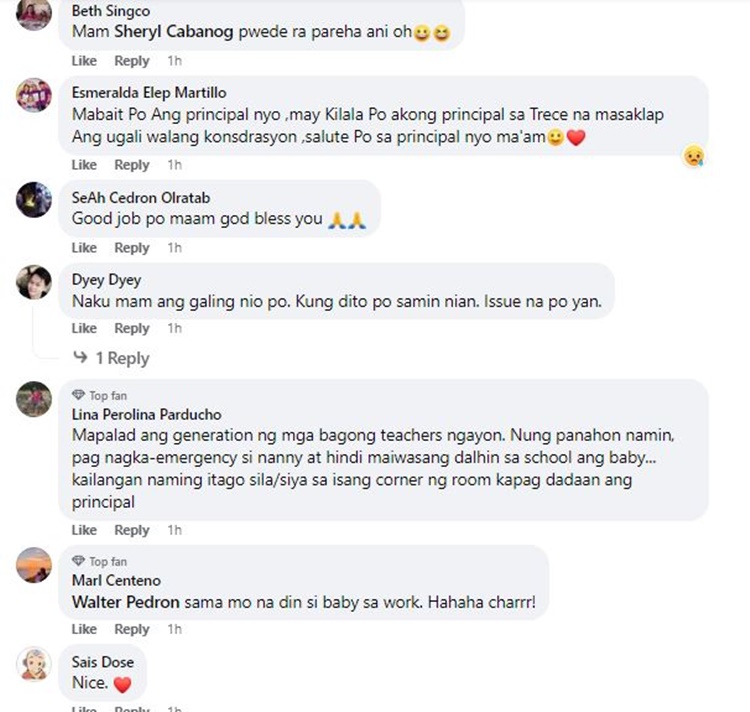Open Marl Centeno's sunset avatar

coord(33,565)
